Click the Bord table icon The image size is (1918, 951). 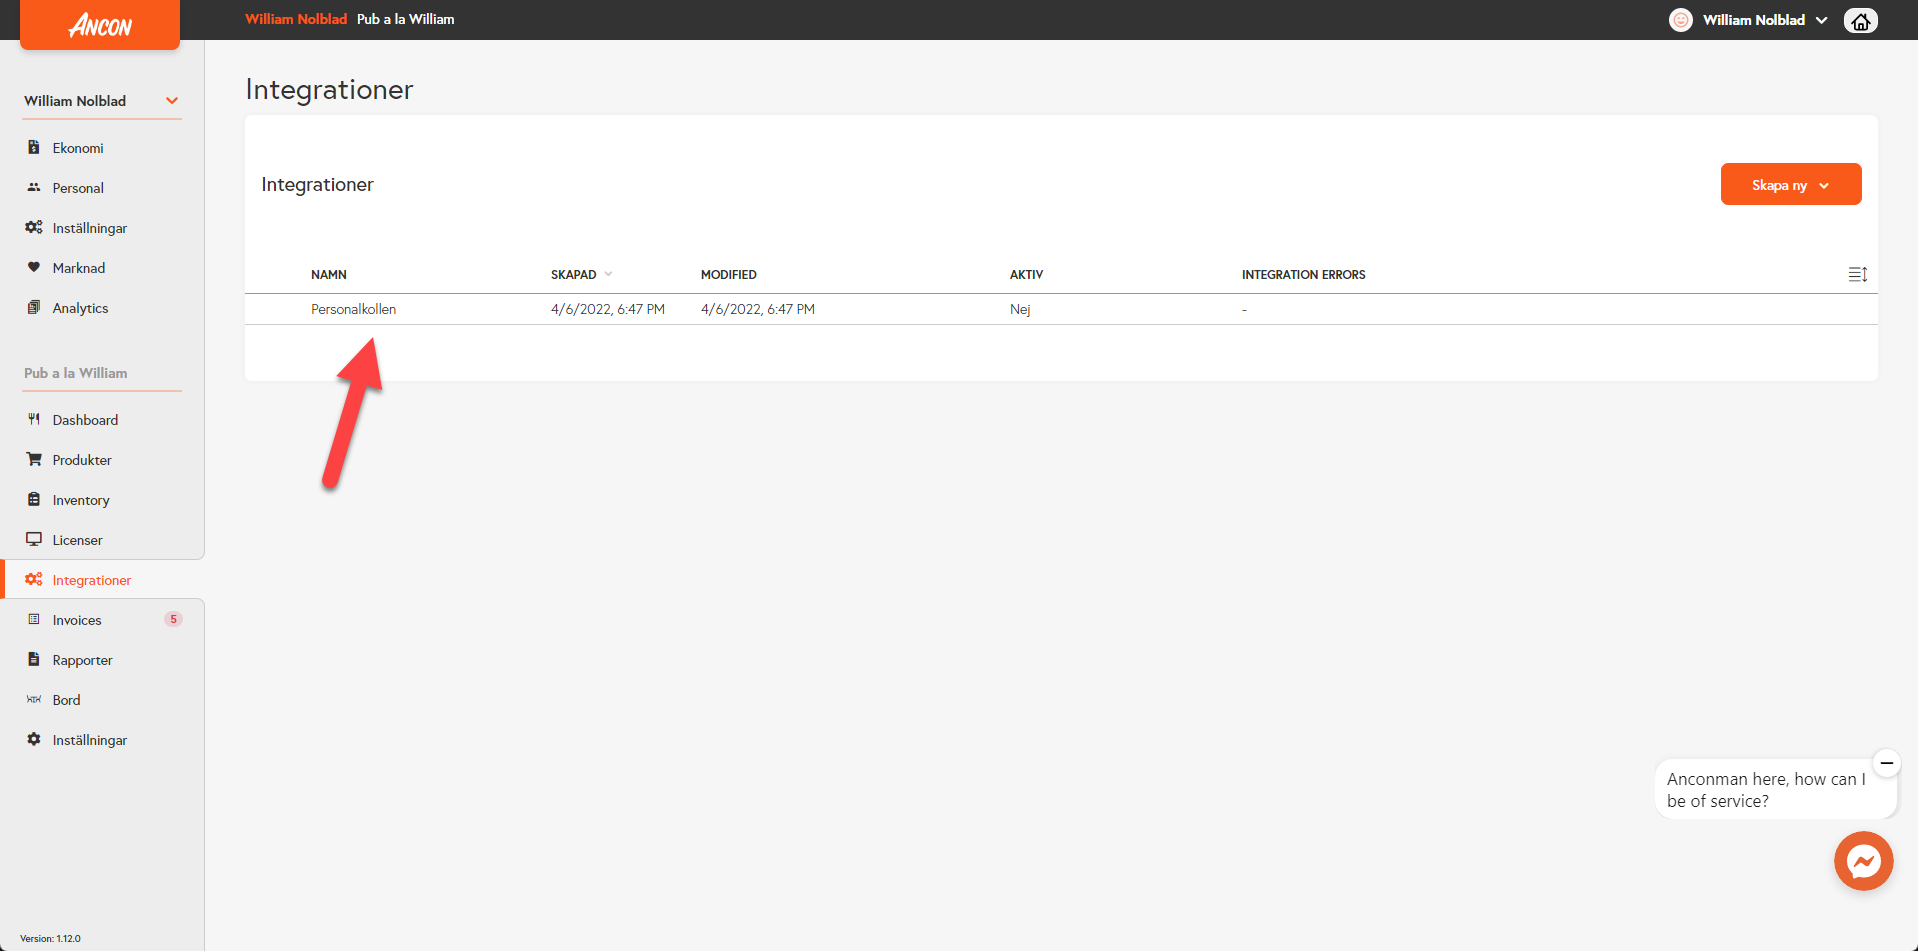tap(34, 699)
